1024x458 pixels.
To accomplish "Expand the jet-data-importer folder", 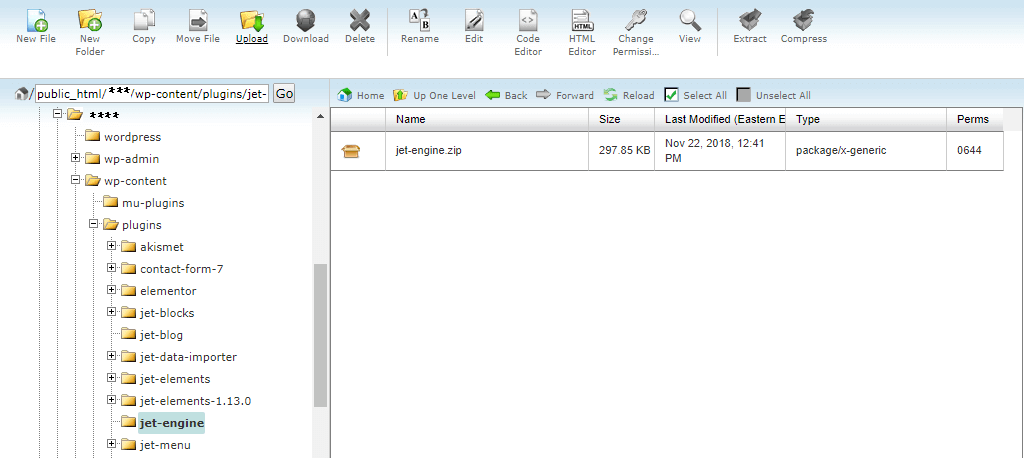I will click(x=112, y=357).
